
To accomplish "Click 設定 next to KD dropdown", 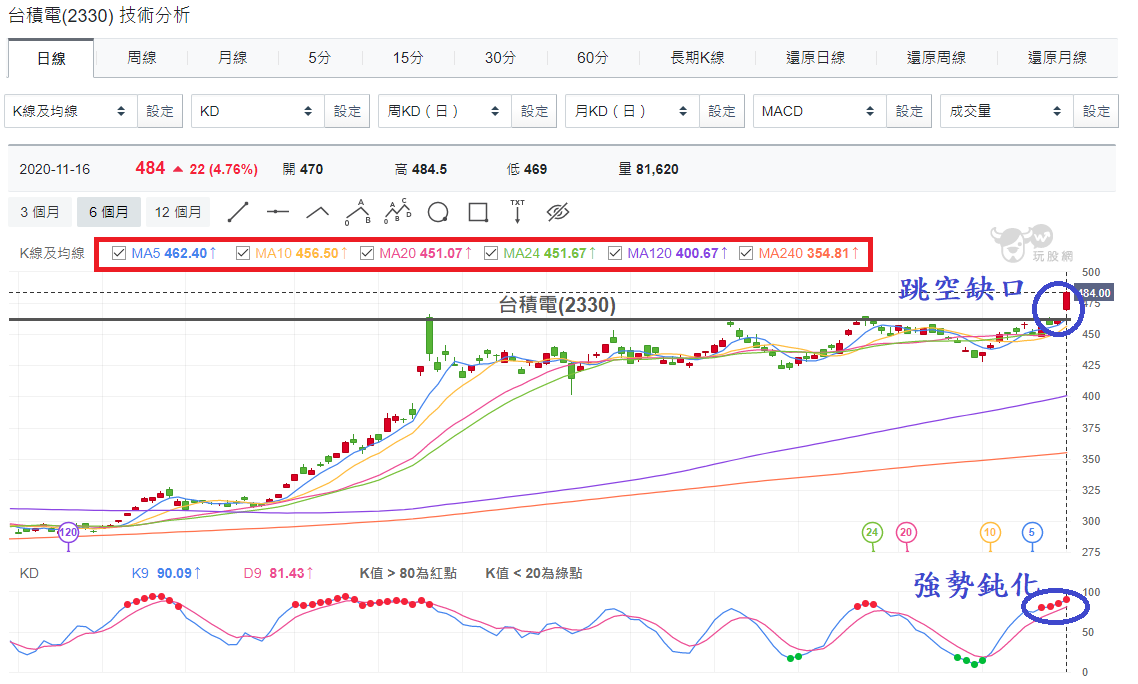I will coord(347,111).
